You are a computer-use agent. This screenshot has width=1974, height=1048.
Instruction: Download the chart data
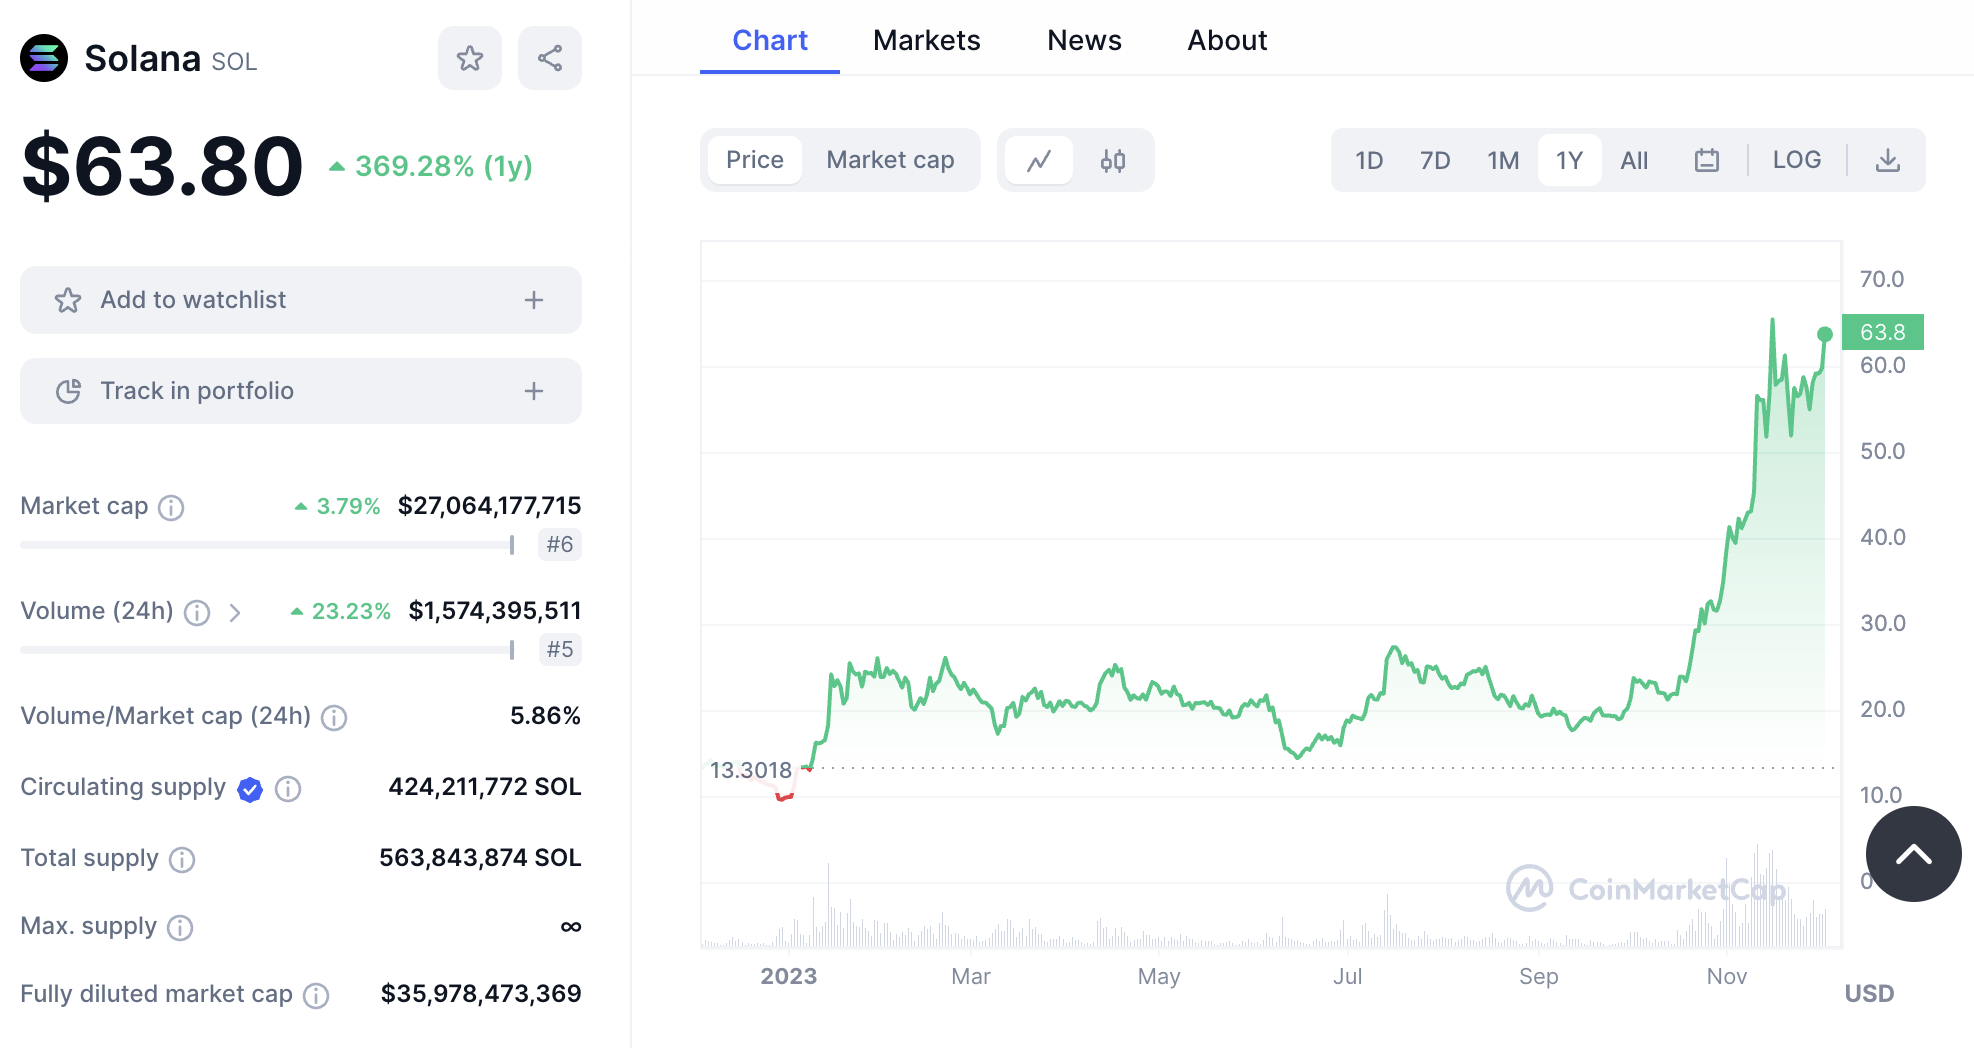pos(1888,160)
